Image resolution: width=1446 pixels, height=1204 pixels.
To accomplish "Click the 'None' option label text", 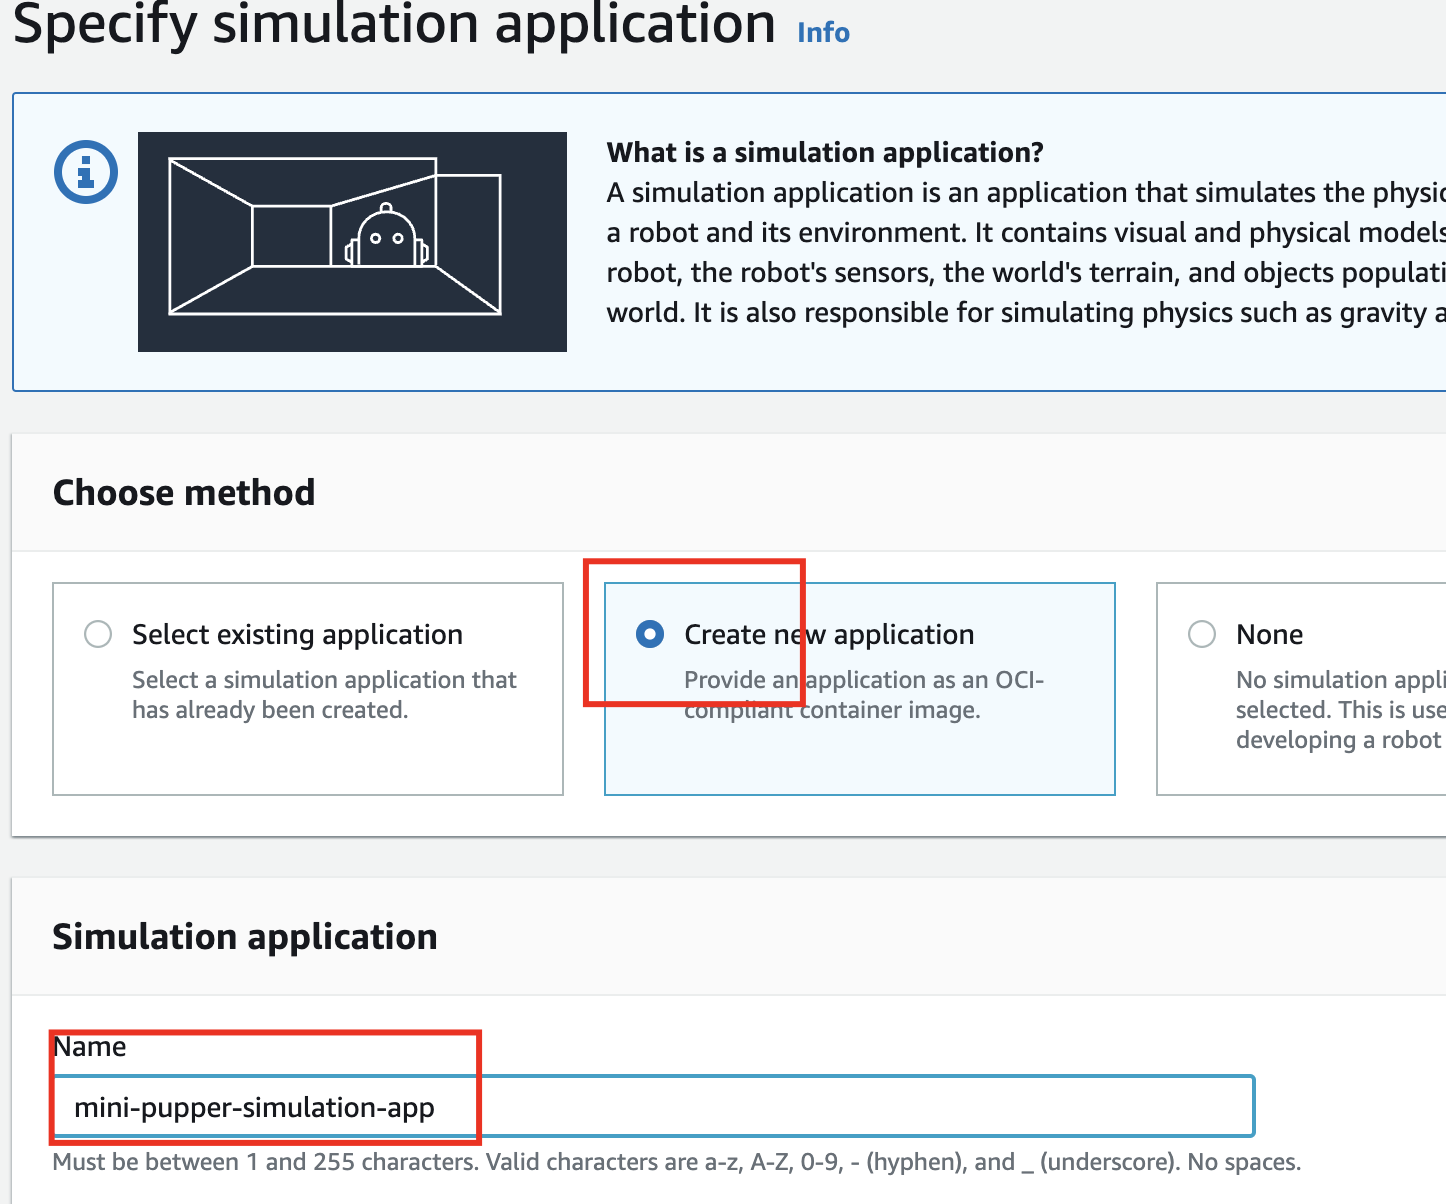I will [x=1269, y=634].
